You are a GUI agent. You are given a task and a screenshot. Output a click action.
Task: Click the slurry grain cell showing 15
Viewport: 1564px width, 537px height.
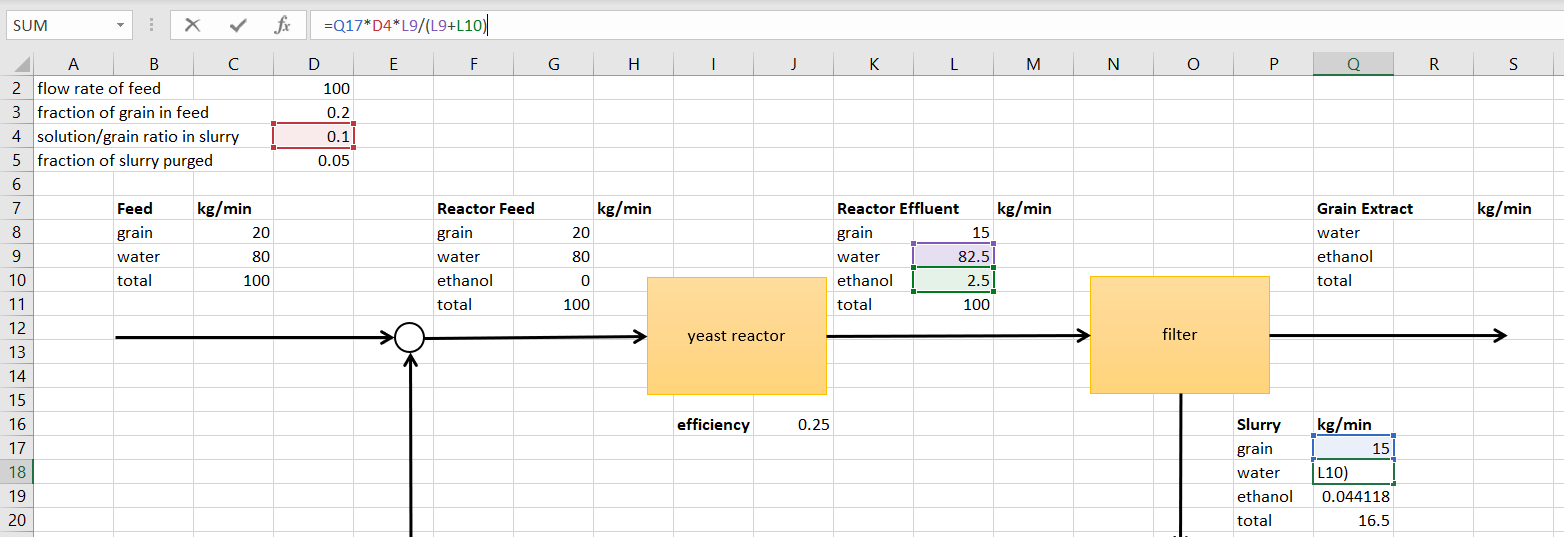(x=1353, y=449)
